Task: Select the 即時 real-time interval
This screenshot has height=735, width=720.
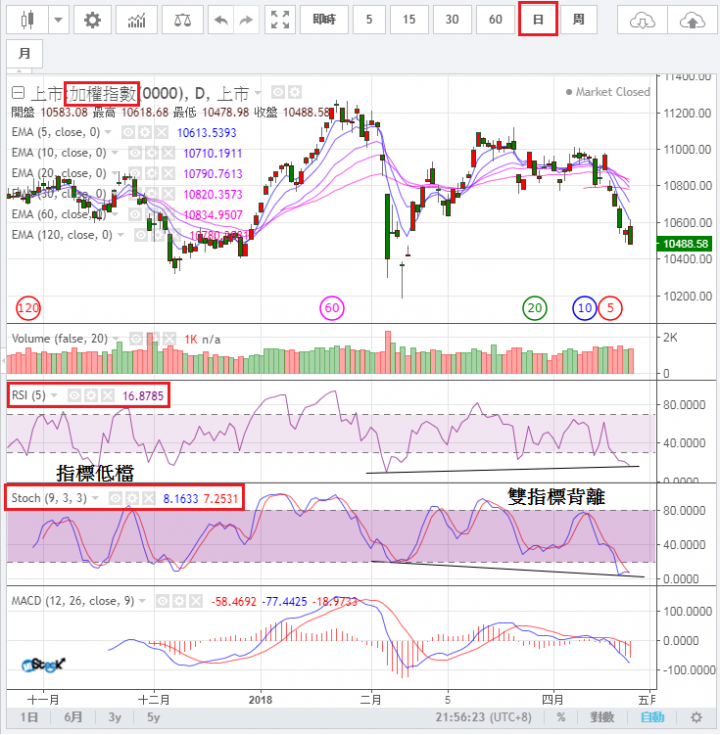Action: point(324,20)
